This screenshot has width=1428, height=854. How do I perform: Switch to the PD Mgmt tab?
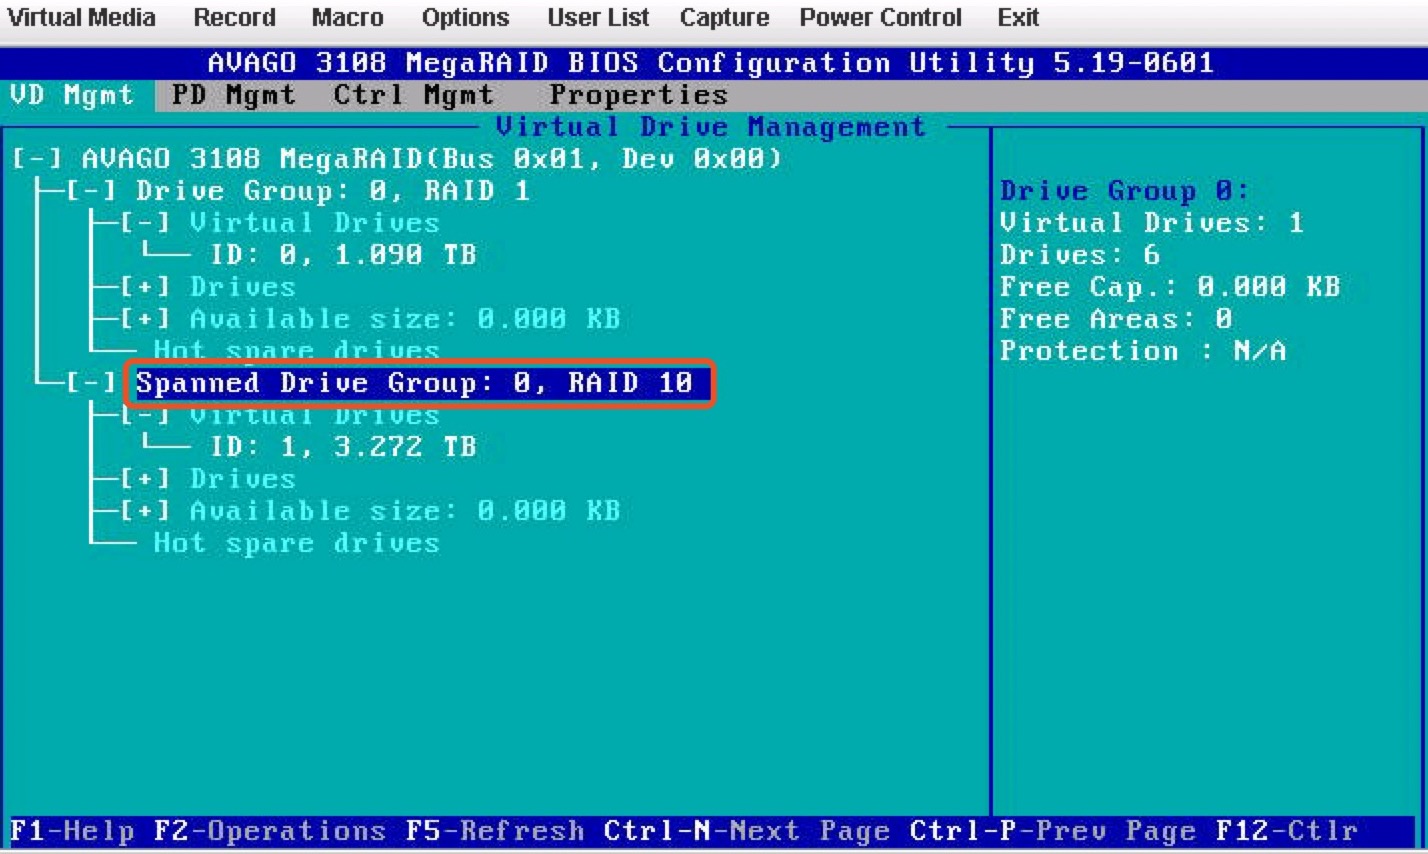pyautogui.click(x=233, y=95)
